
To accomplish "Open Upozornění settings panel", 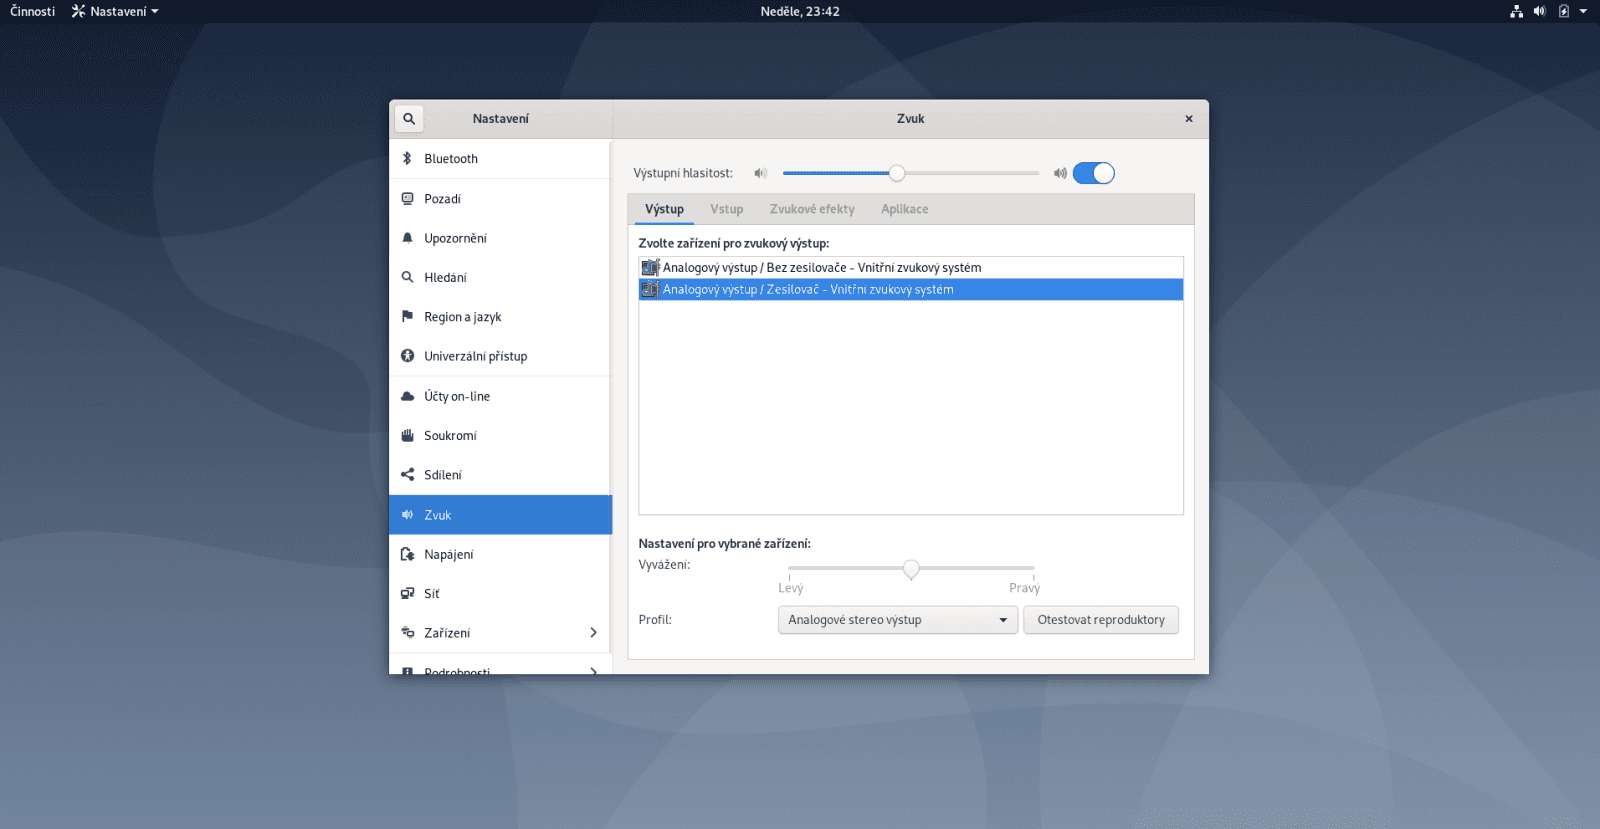I will click(x=500, y=238).
